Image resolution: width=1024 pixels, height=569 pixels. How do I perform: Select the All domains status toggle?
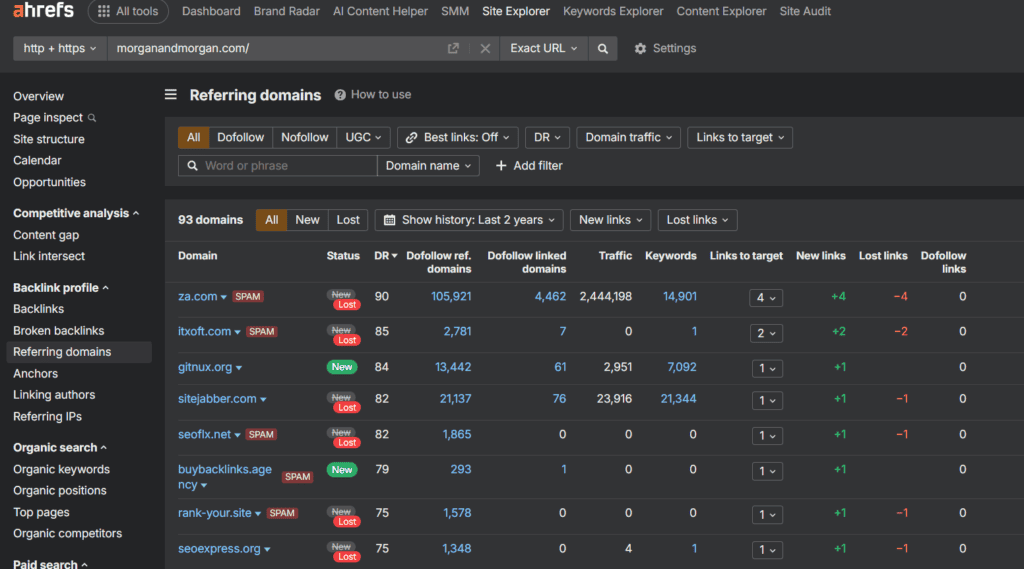[272, 220]
